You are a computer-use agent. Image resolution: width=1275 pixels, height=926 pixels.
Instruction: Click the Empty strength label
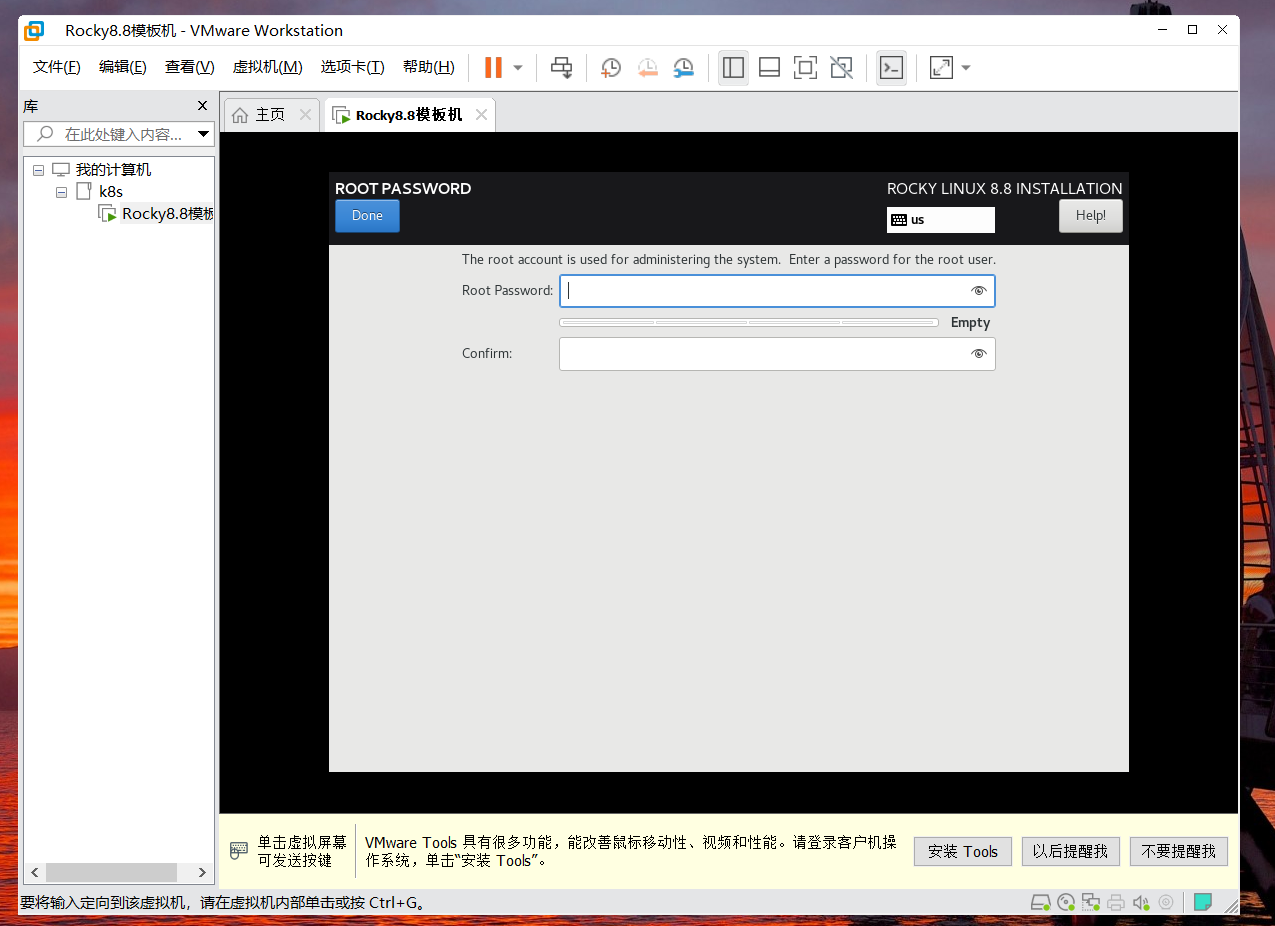pos(970,323)
